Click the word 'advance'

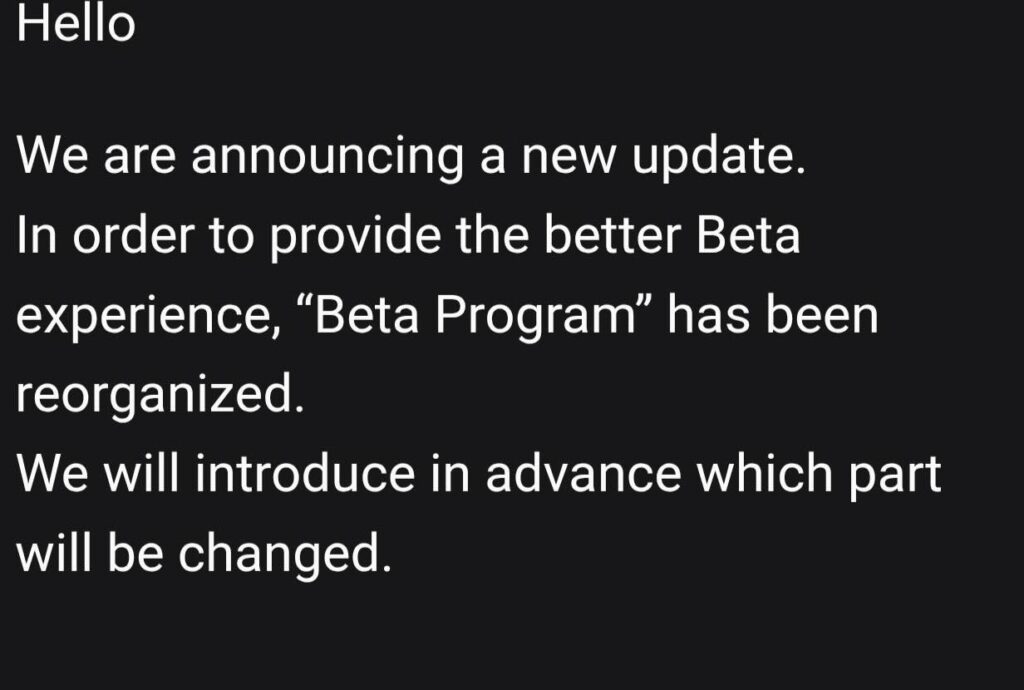pos(583,473)
